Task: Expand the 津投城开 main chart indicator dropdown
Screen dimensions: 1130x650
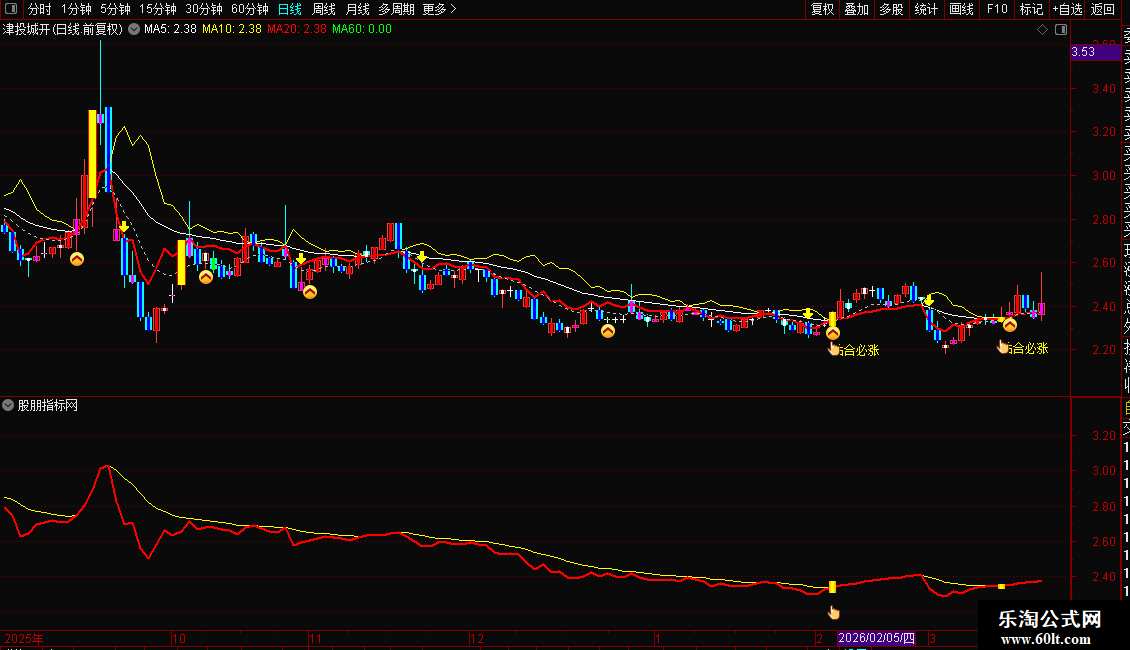Action: coord(134,29)
